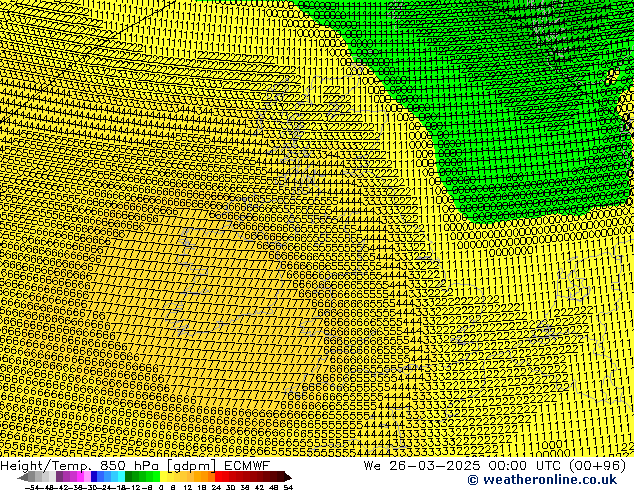This screenshot has width=634, height=490.
Task: Click the dark maroon right arrow of legend
Action: (x=288, y=477)
